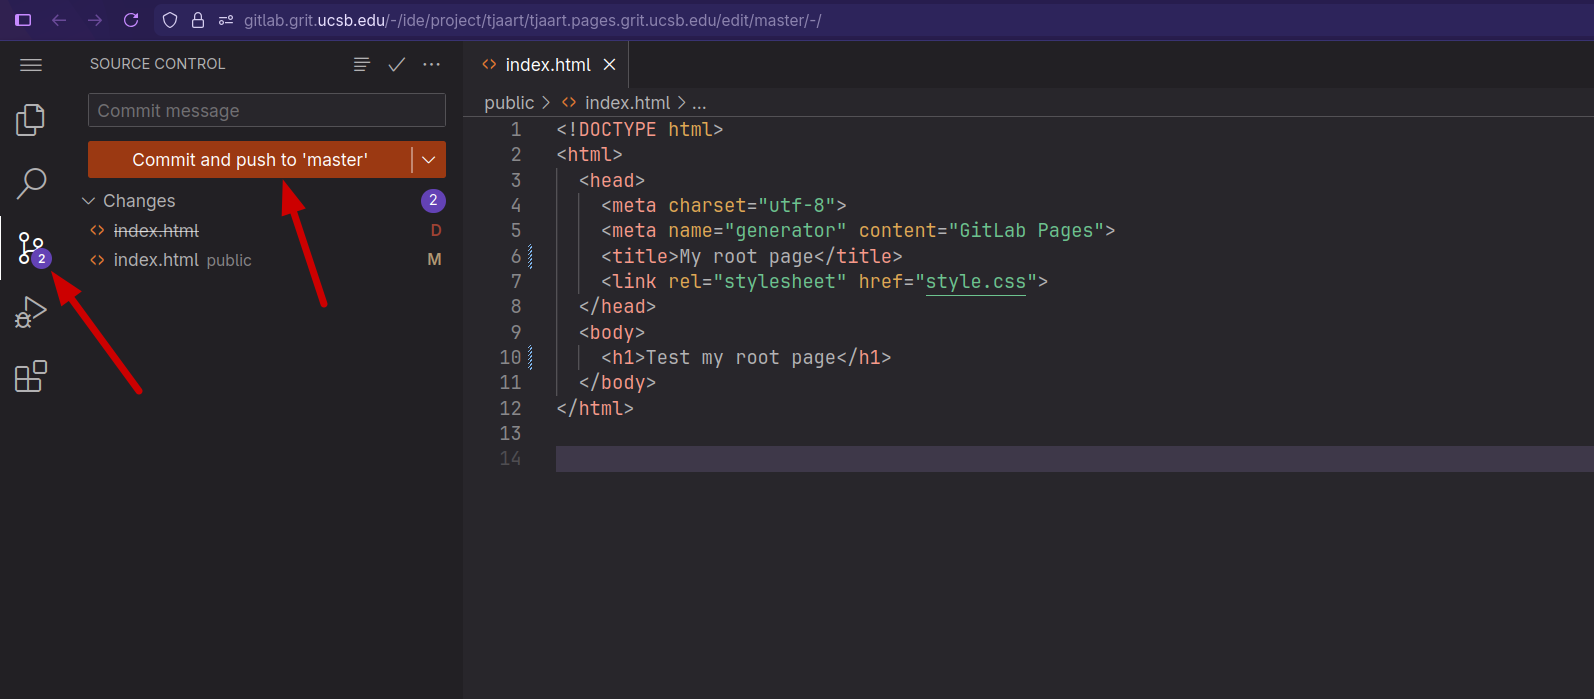Switch to the index.html editor tab

point(547,65)
